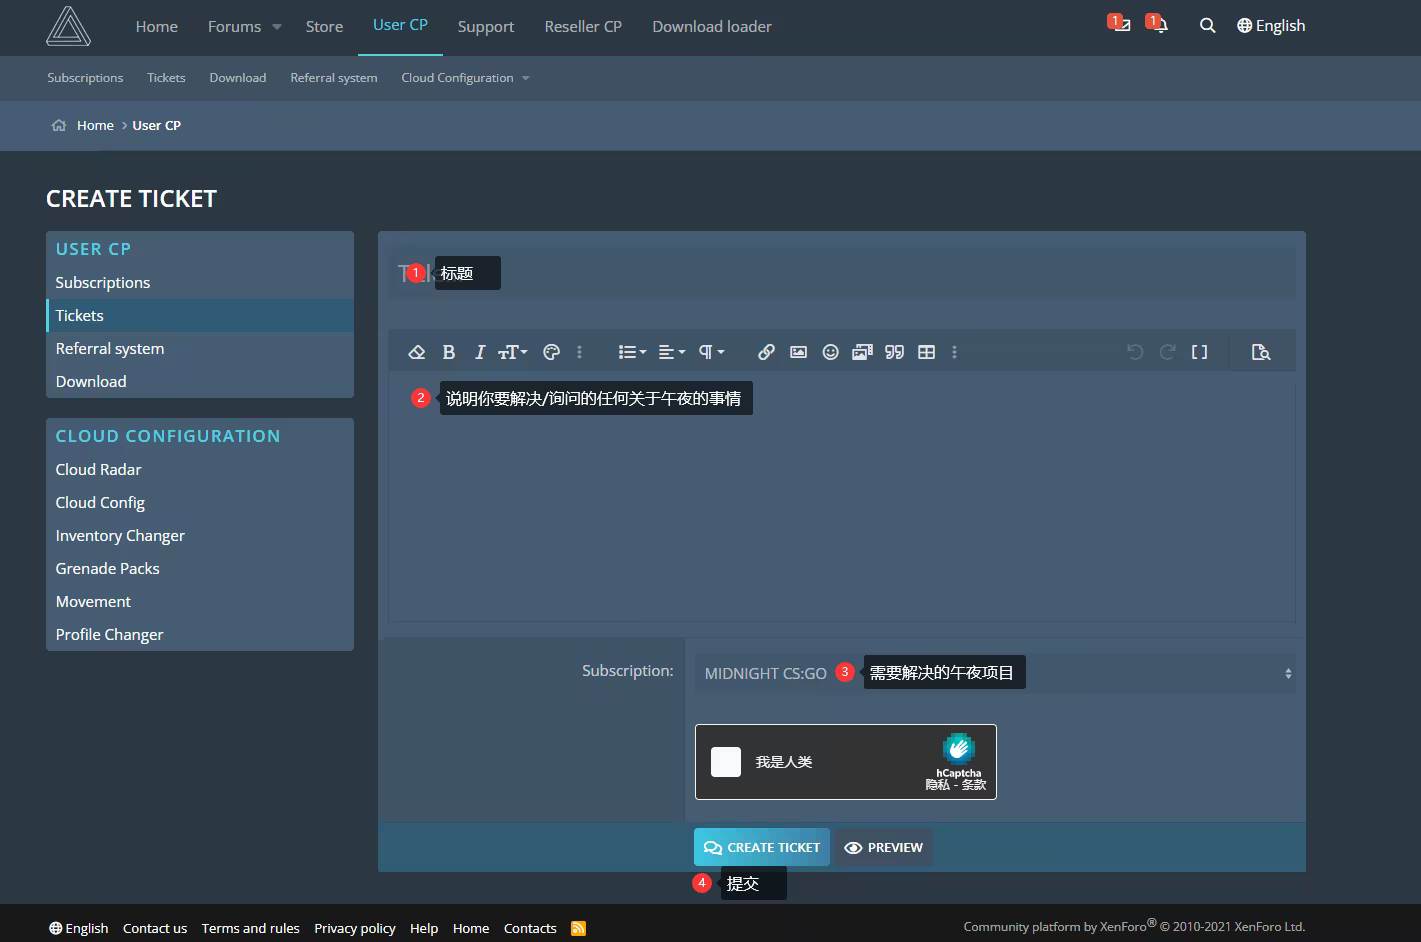
Task: Insert a link using the chain icon
Action: point(766,352)
